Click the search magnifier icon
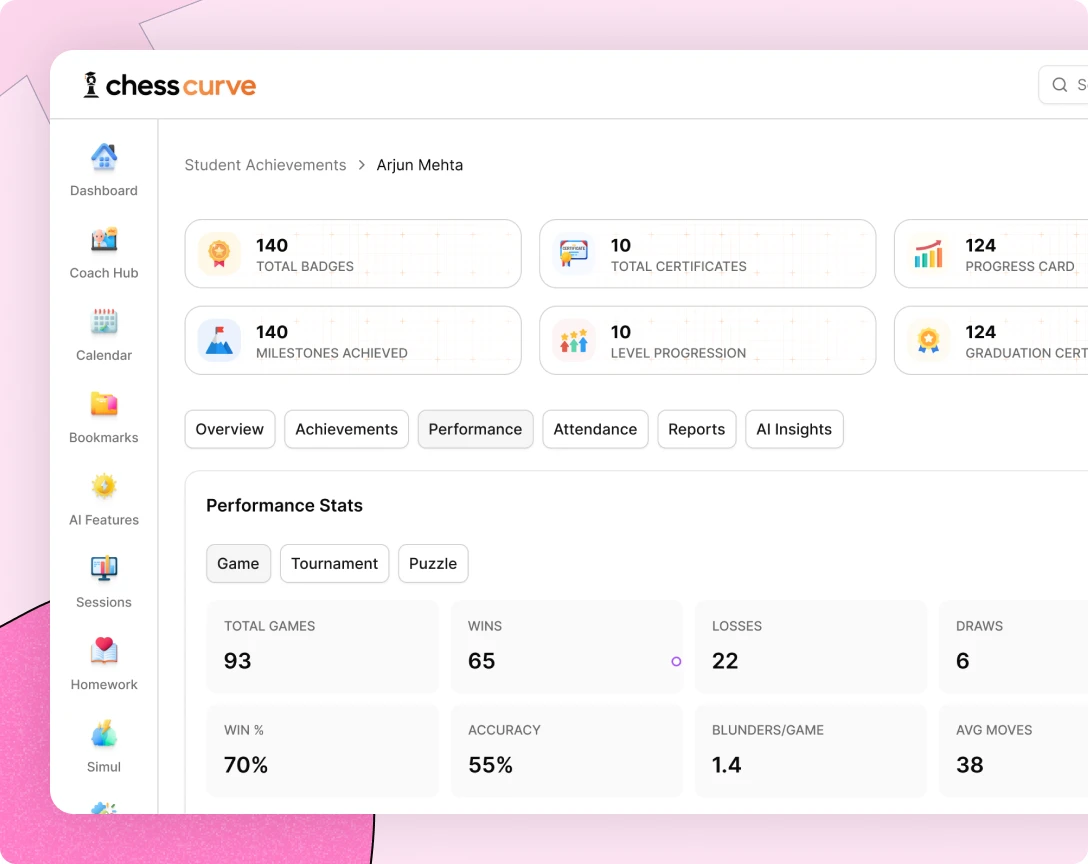This screenshot has height=864, width=1088. 1060,85
